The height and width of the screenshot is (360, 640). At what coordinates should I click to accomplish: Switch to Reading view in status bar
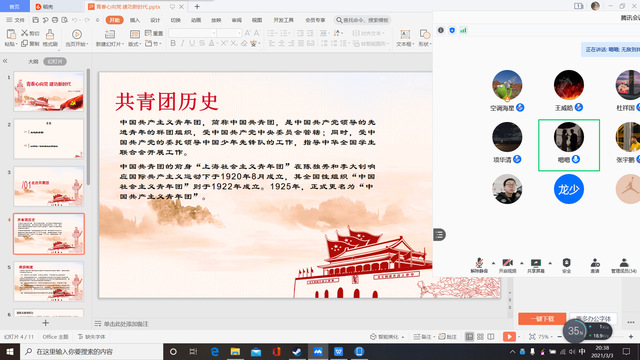pos(491,337)
